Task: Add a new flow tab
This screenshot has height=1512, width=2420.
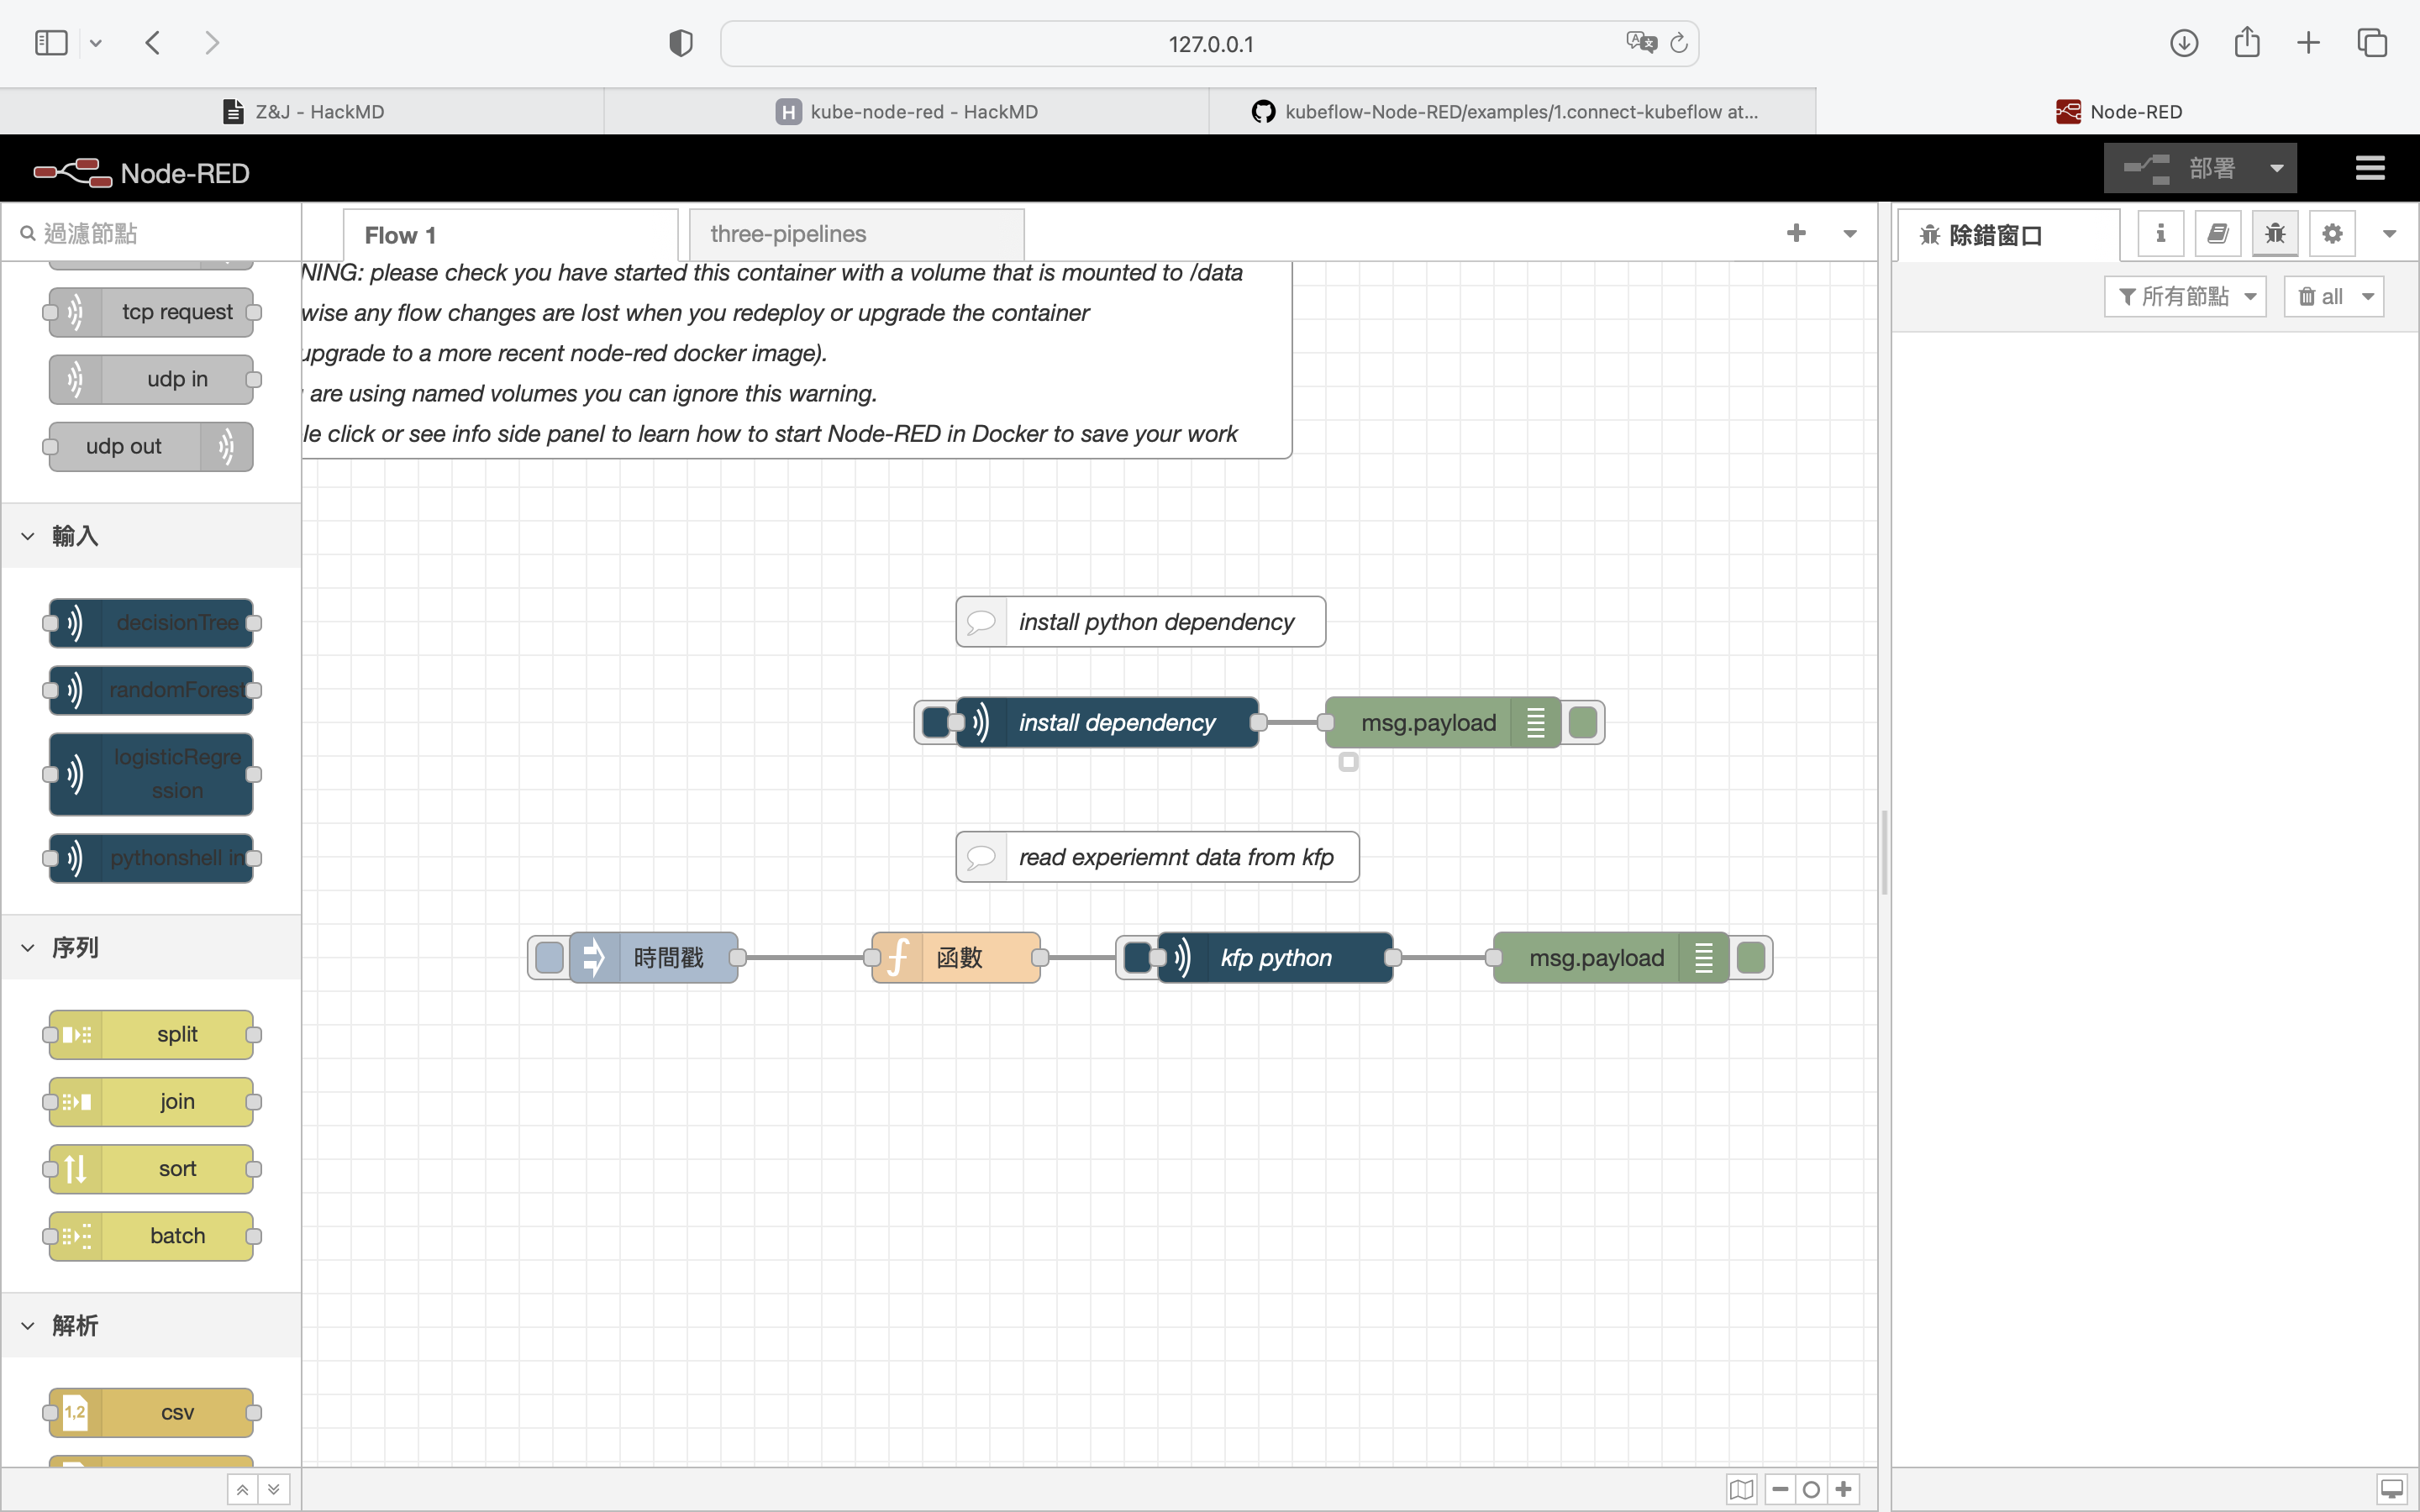Action: pos(1796,234)
